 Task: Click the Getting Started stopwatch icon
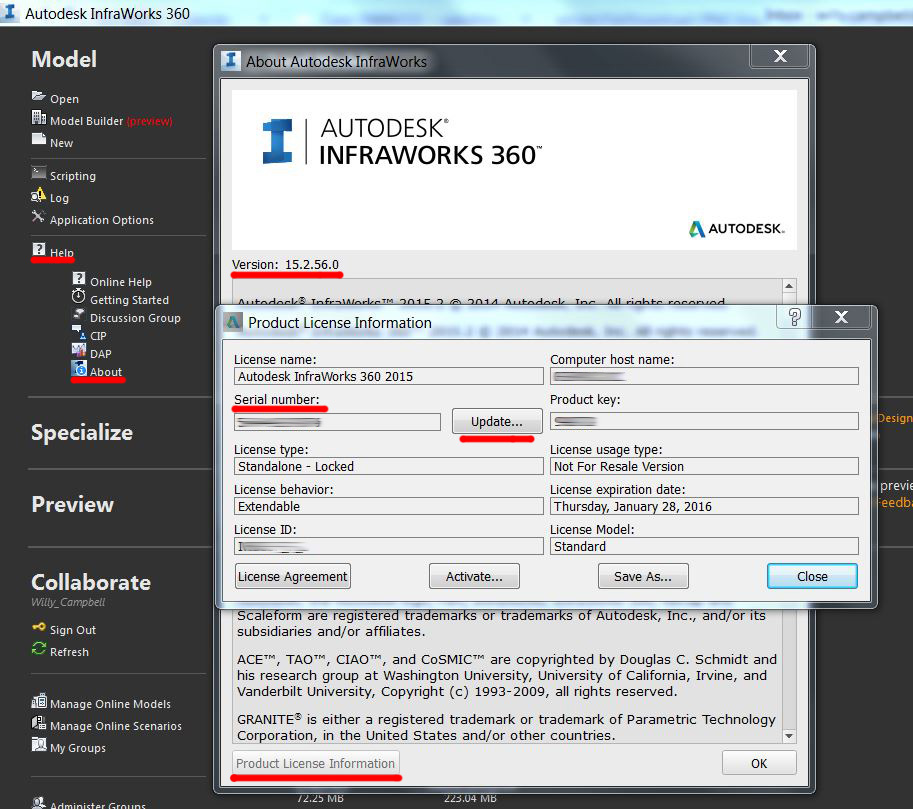[79, 296]
